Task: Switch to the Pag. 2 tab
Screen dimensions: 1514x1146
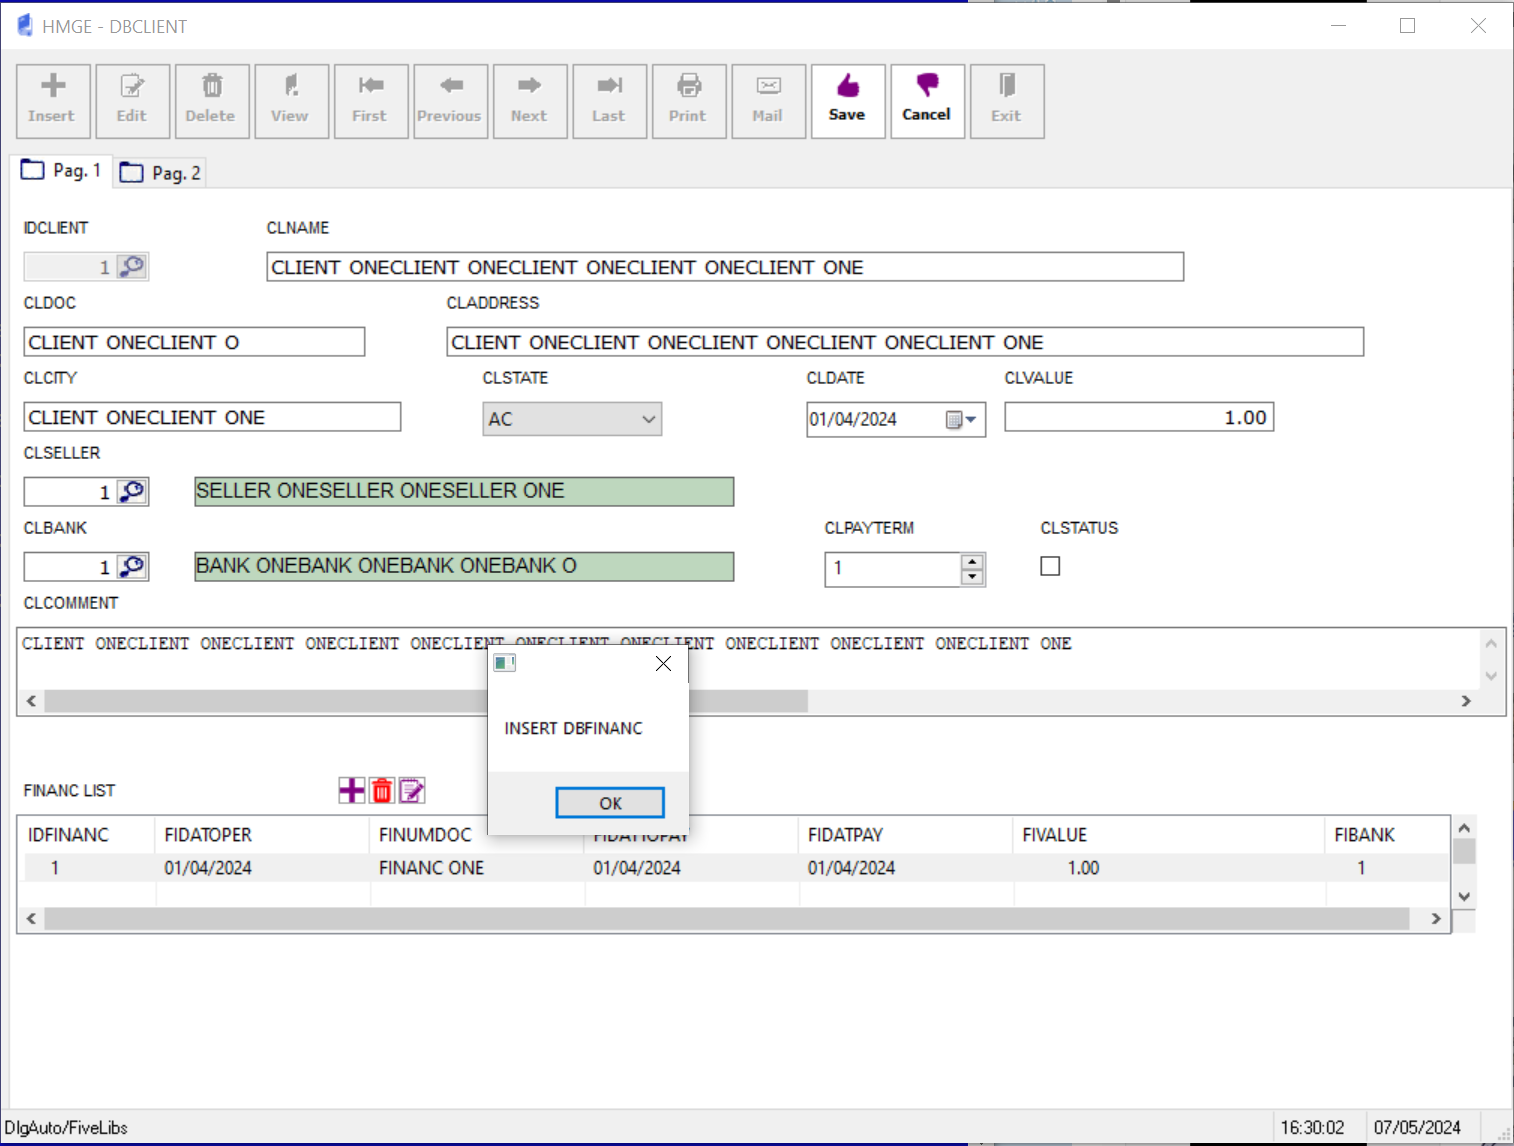Action: (x=162, y=173)
